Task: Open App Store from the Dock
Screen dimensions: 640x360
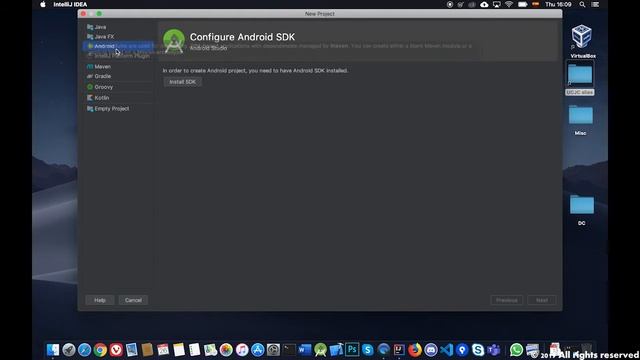Action: (x=258, y=350)
